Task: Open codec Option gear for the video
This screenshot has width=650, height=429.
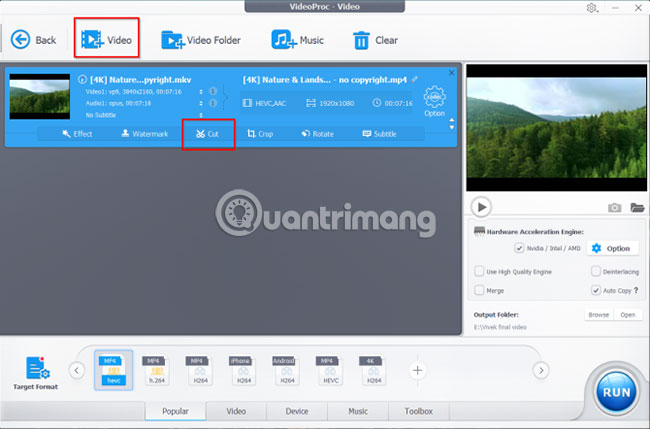Action: click(x=434, y=101)
